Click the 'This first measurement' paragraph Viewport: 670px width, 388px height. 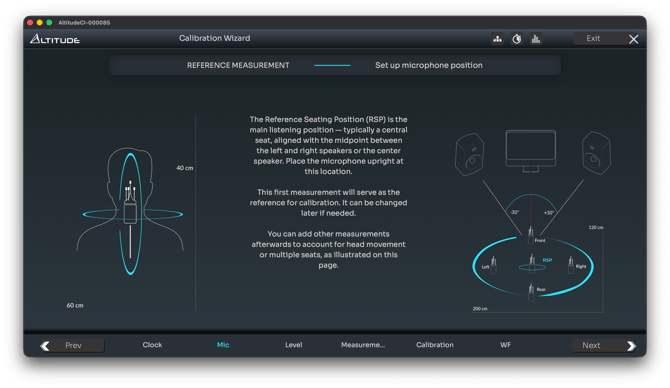pyautogui.click(x=328, y=203)
